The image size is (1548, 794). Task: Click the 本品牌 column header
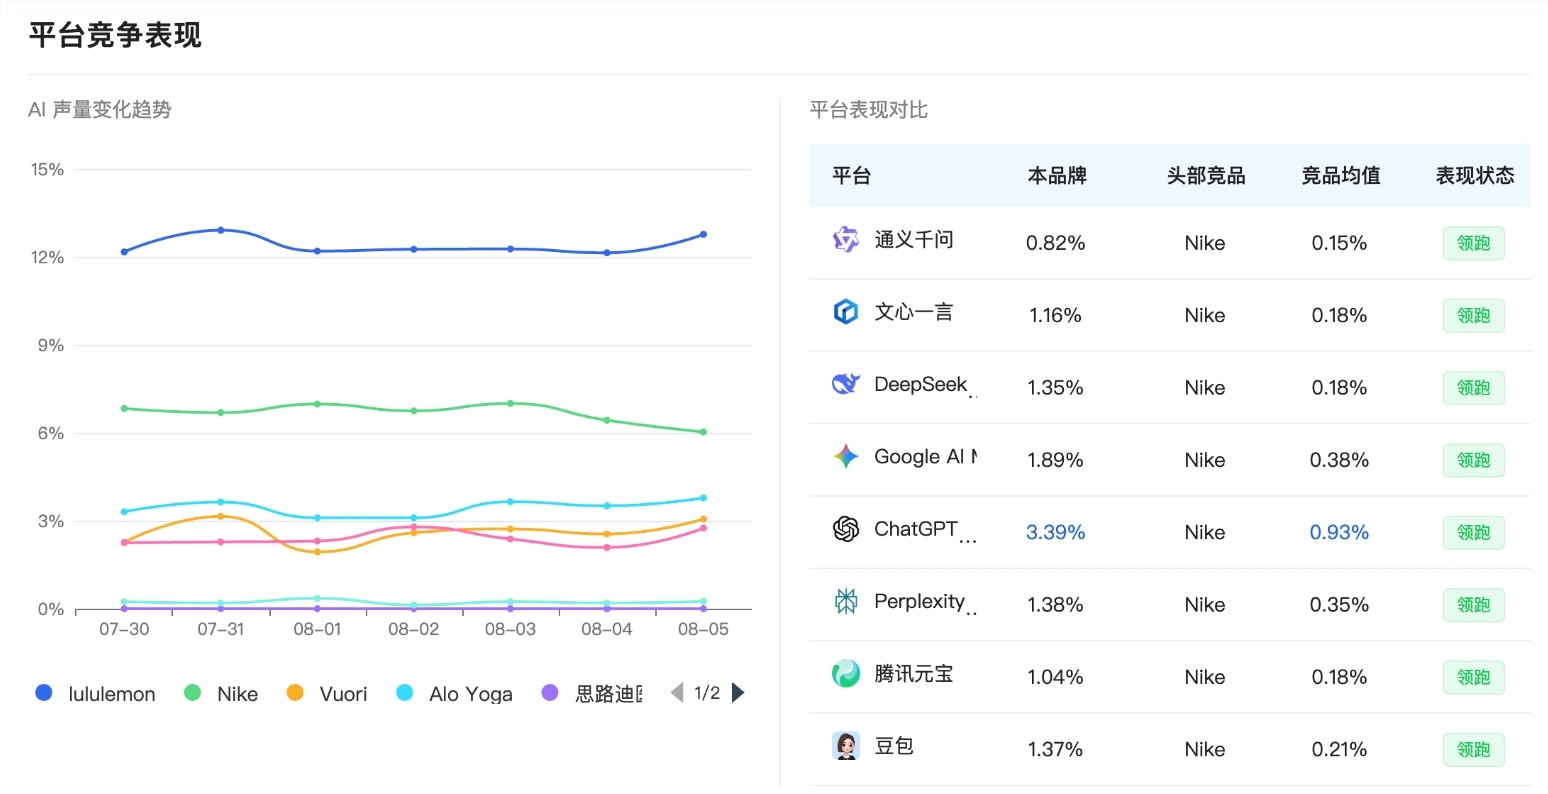(x=1057, y=176)
